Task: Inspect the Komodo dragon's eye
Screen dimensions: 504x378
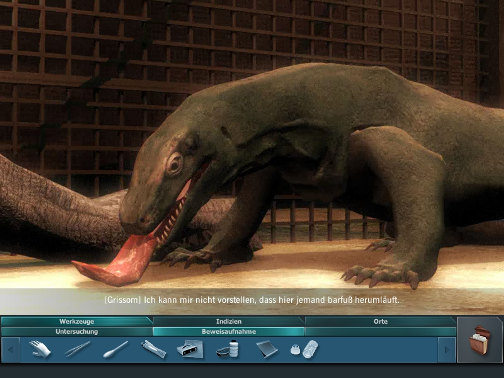Action: click(174, 164)
